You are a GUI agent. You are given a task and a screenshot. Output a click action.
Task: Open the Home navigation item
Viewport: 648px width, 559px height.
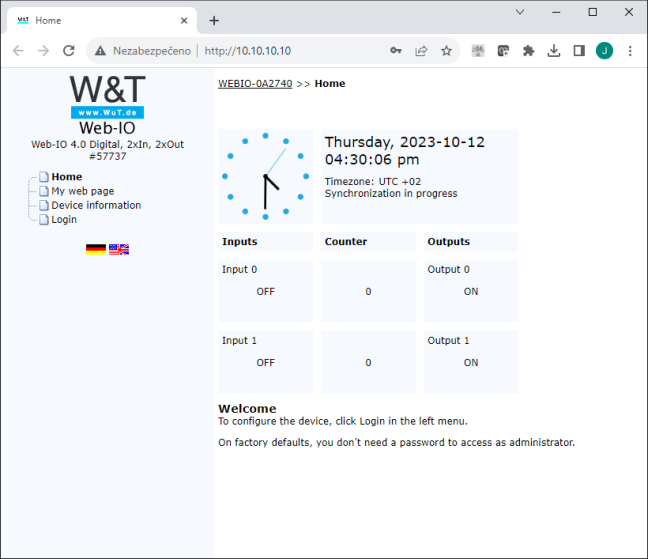(x=67, y=177)
